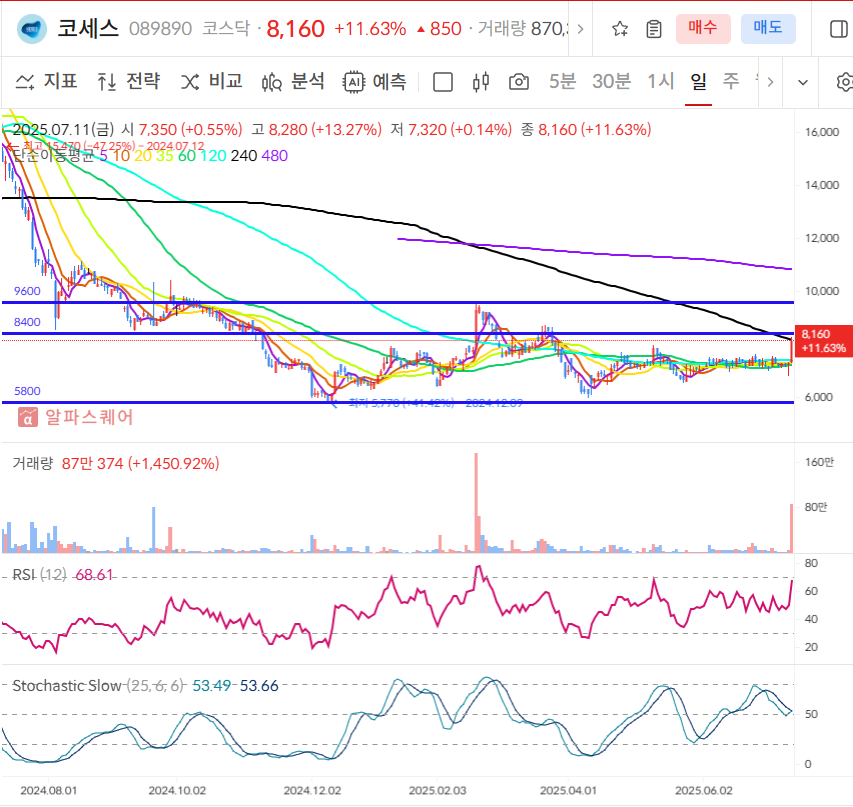Click moving average period 5 label
Image resolution: width=853 pixels, height=807 pixels.
[103, 156]
